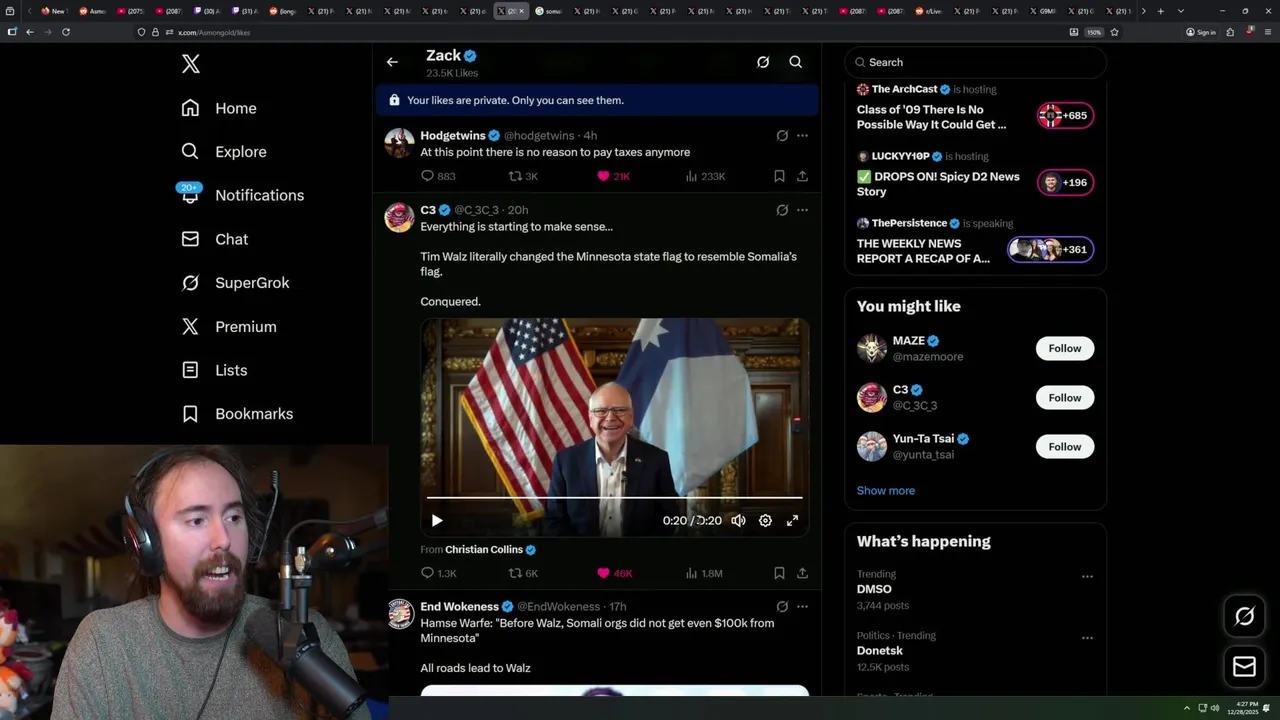
Task: Play the Tim Walz video
Action: (437, 521)
